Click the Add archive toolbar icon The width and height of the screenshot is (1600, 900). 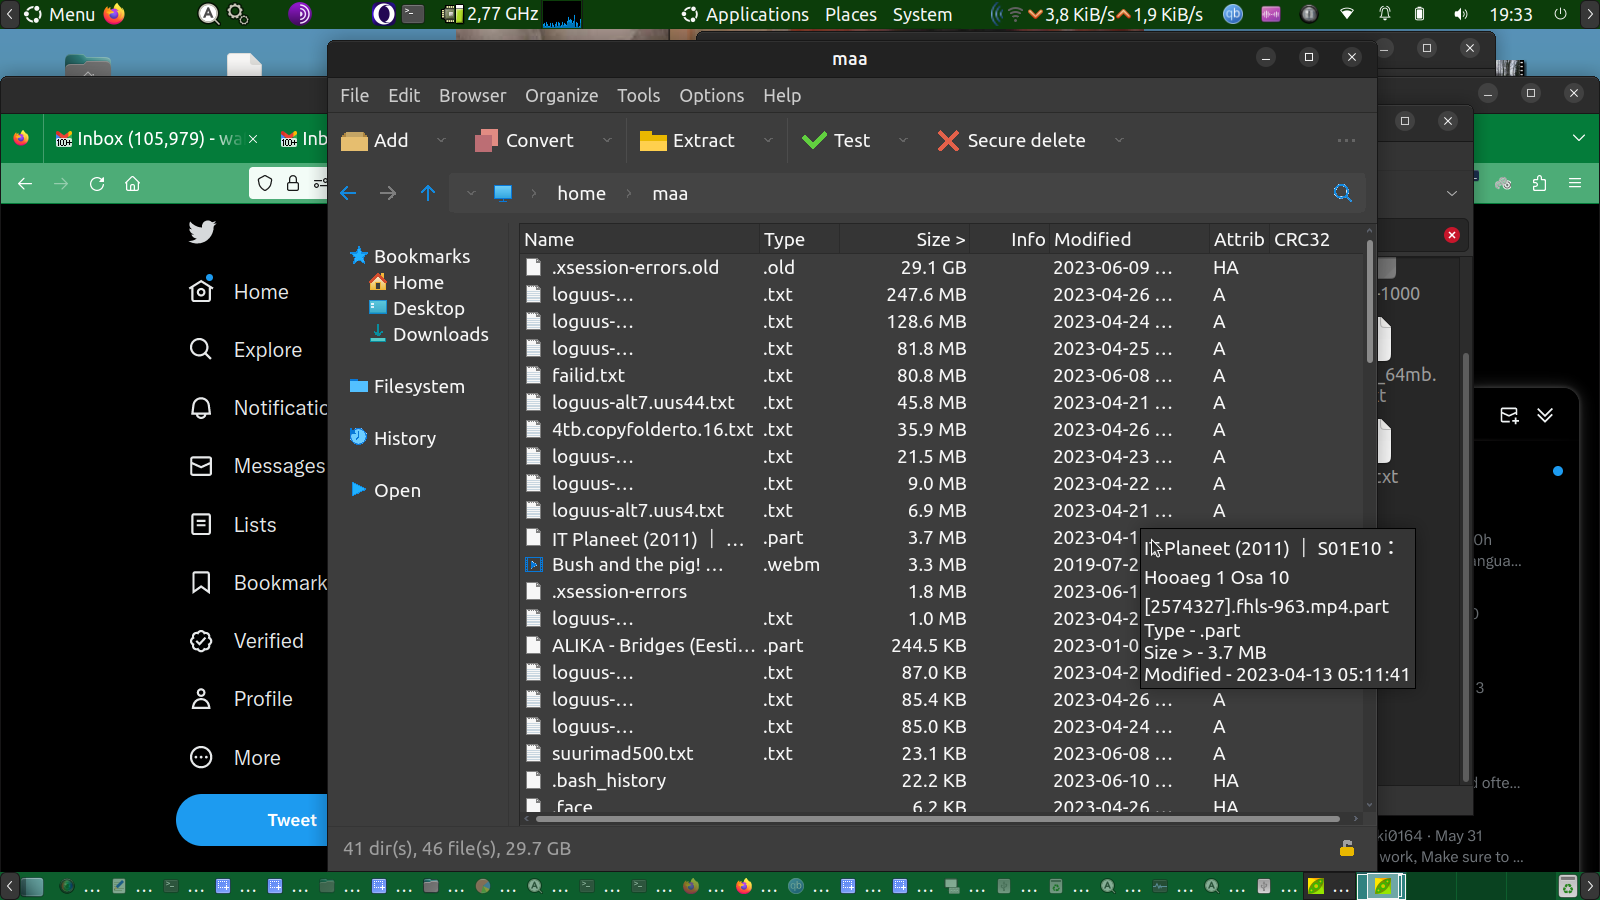(x=354, y=141)
